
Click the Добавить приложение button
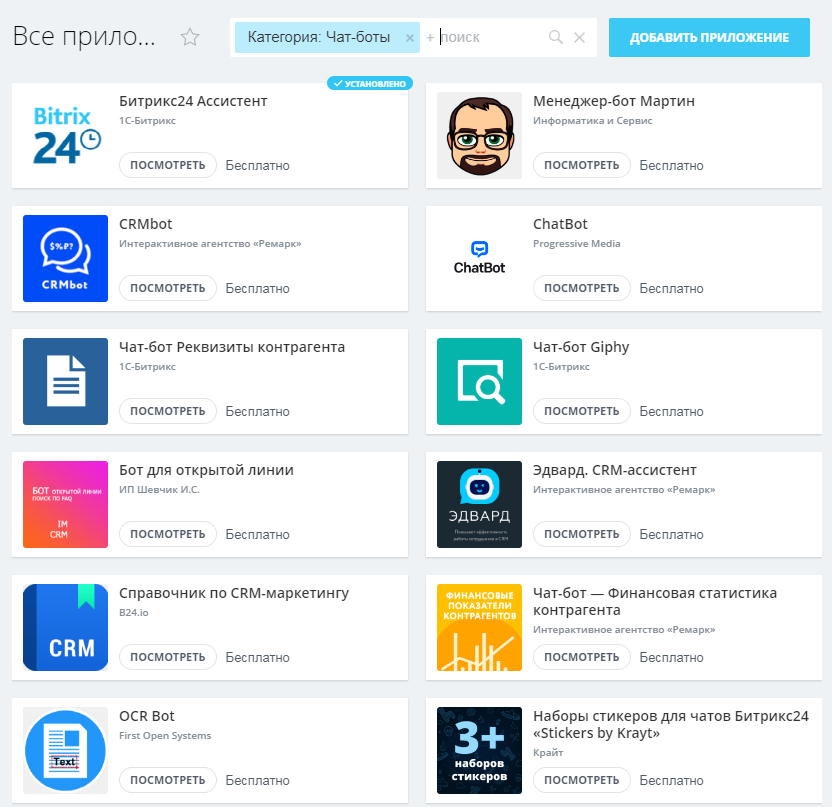[709, 38]
